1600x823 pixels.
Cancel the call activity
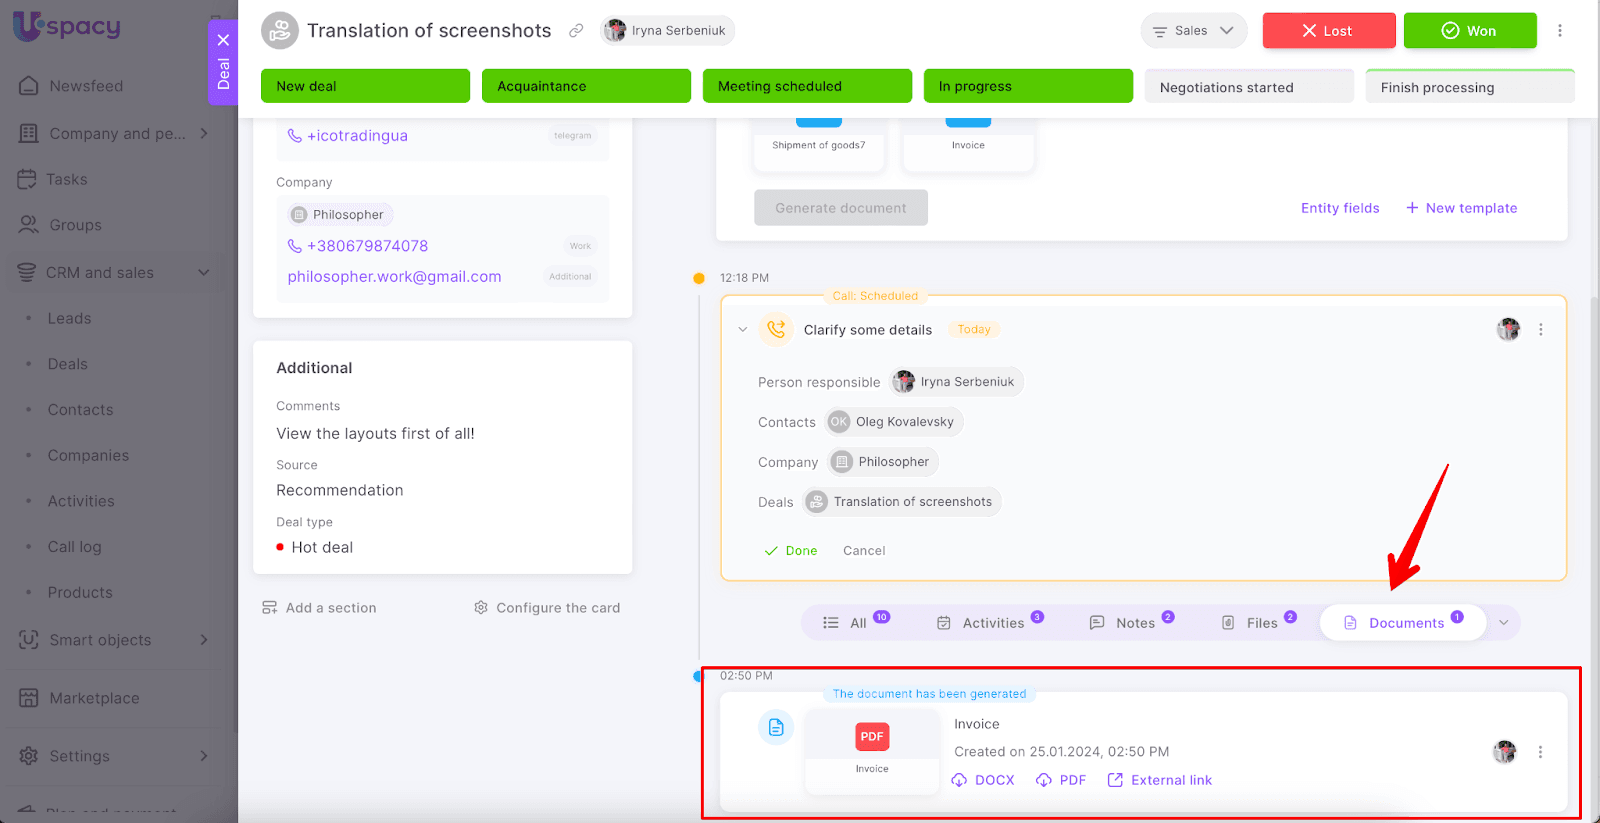864,551
